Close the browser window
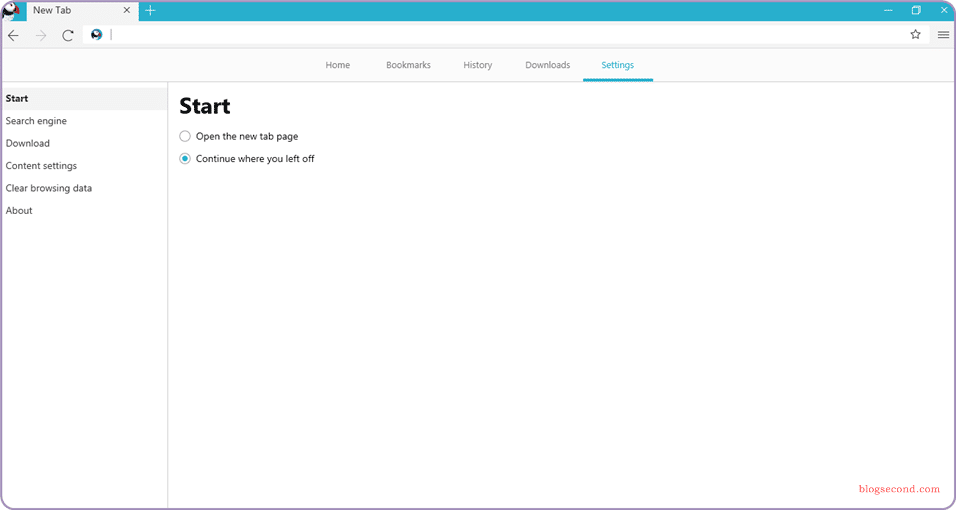Image resolution: width=956 pixels, height=510 pixels. point(943,10)
